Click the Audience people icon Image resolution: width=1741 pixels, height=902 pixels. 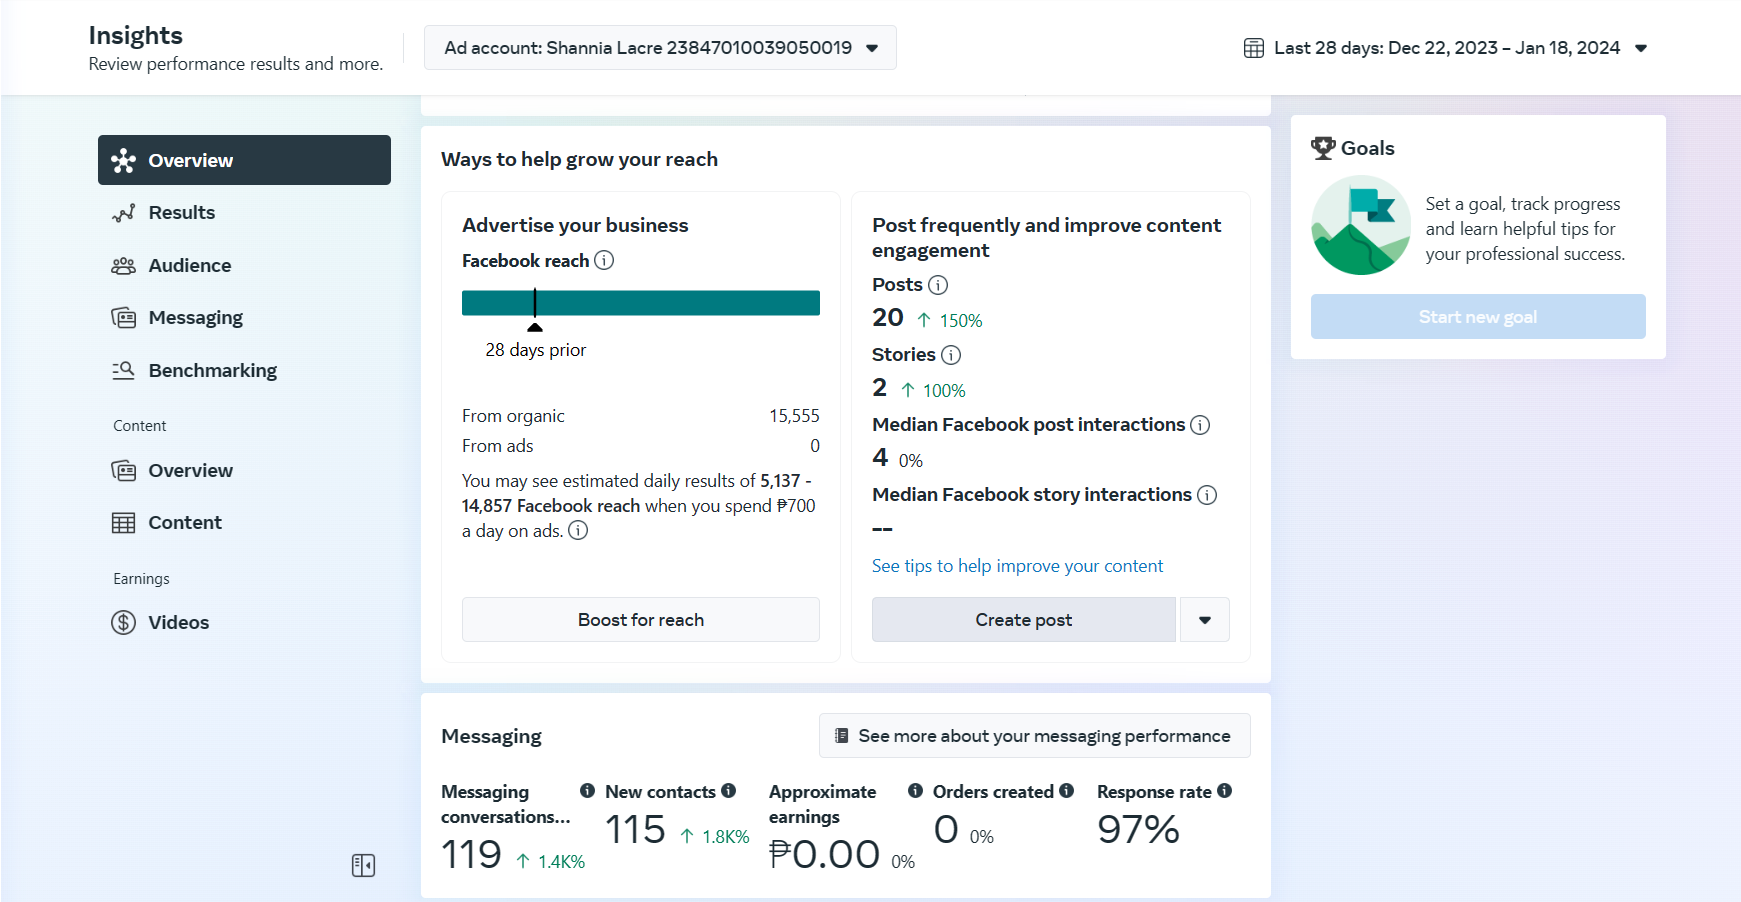[123, 266]
